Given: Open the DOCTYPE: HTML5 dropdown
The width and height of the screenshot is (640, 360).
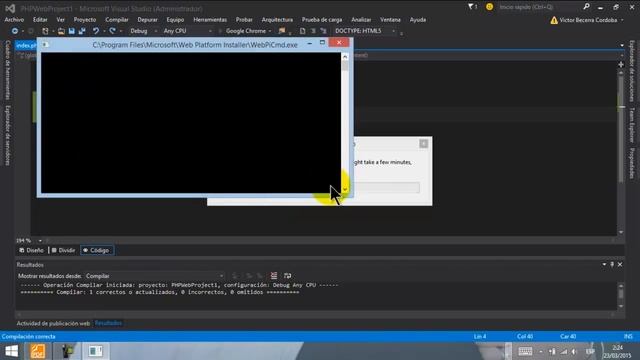Looking at the screenshot, I should 365,31.
